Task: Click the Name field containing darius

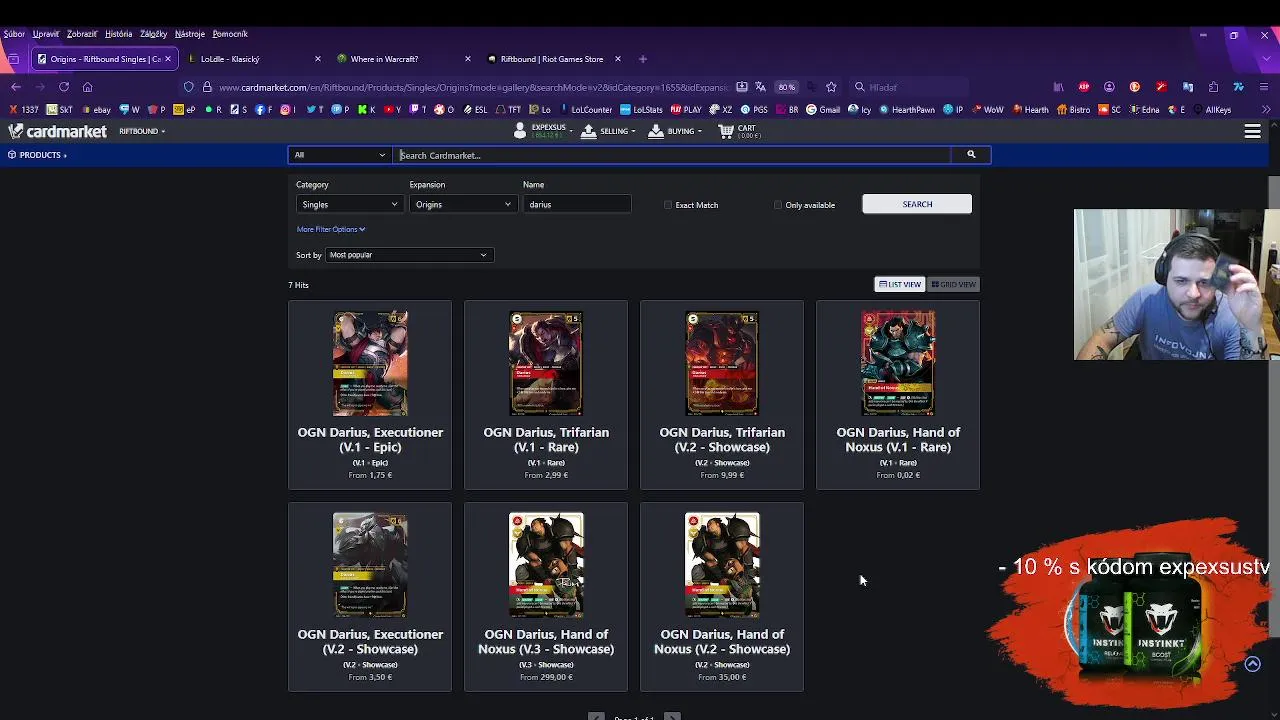Action: coord(577,205)
